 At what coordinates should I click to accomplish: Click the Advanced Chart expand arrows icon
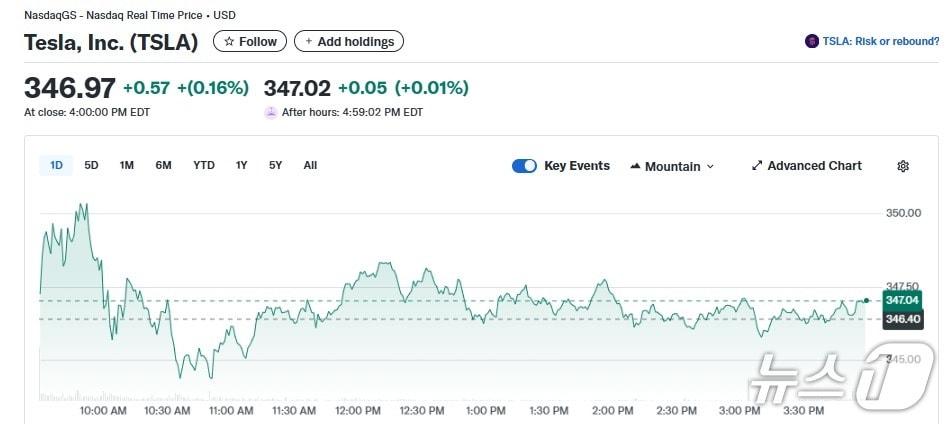point(757,166)
